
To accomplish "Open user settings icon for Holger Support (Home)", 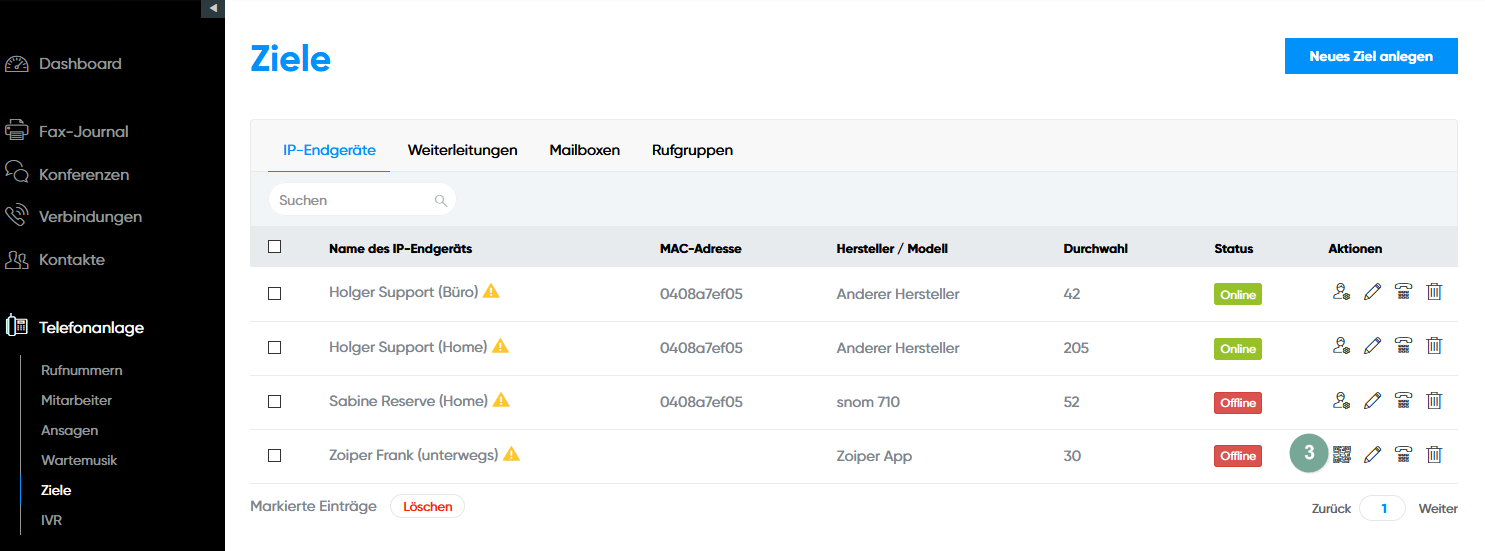I will pos(1341,346).
